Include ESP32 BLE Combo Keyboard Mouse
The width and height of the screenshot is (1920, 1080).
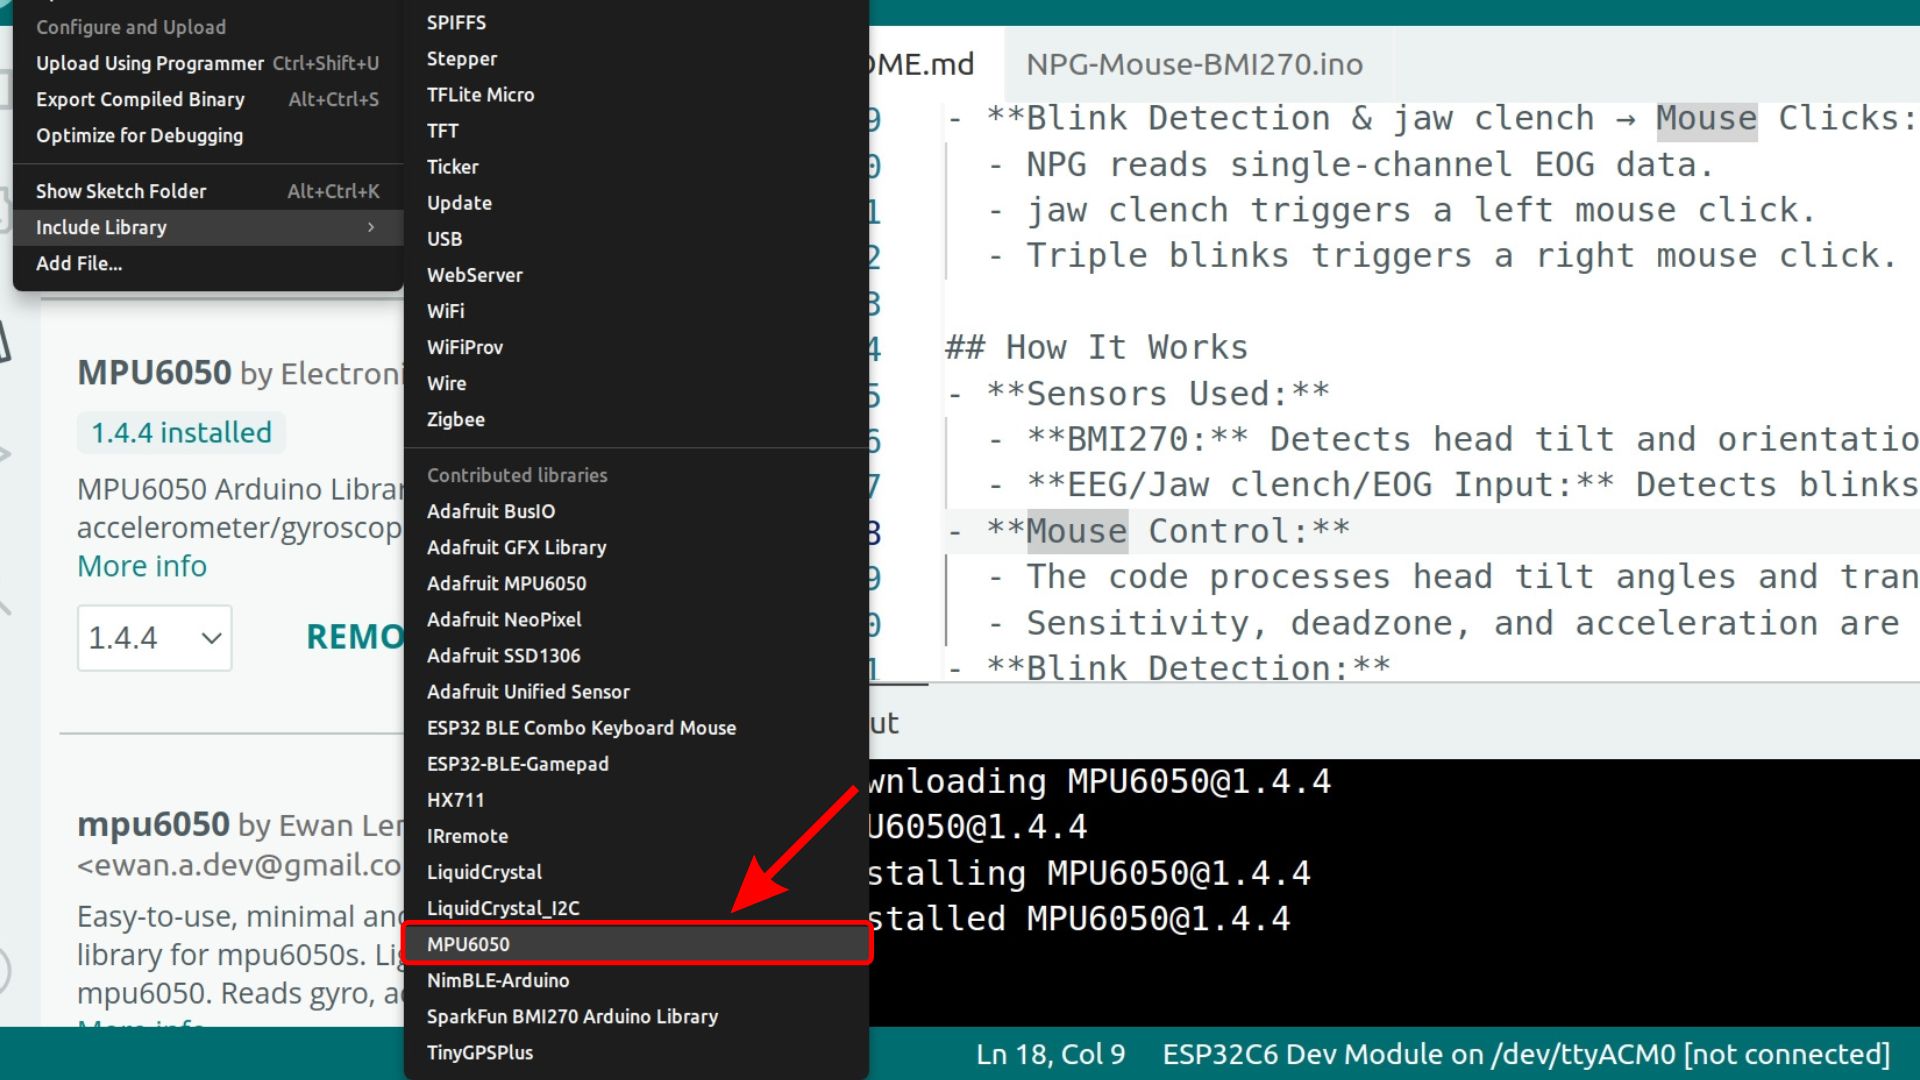(x=636, y=727)
